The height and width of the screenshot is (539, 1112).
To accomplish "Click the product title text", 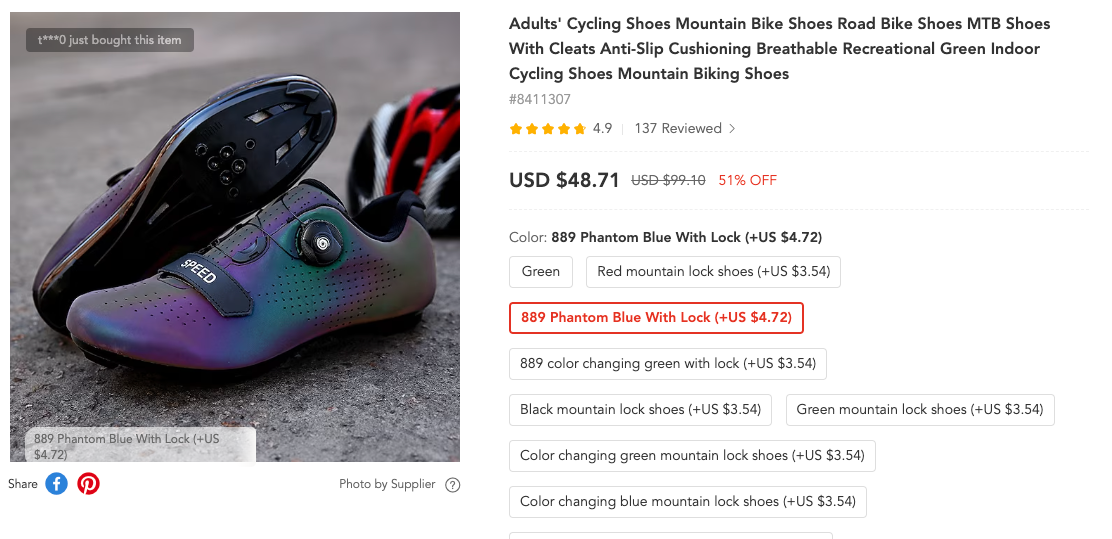I will point(780,48).
